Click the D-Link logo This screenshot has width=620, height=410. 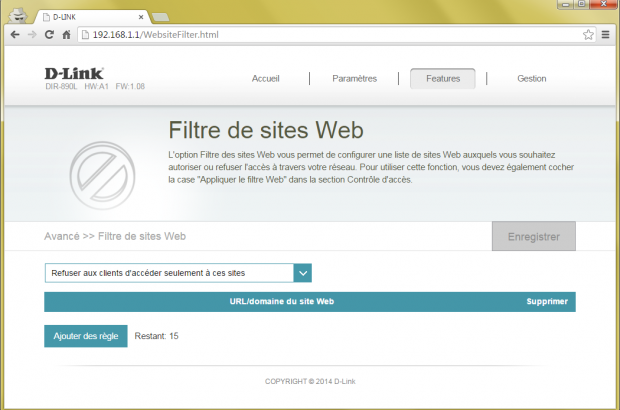74,73
